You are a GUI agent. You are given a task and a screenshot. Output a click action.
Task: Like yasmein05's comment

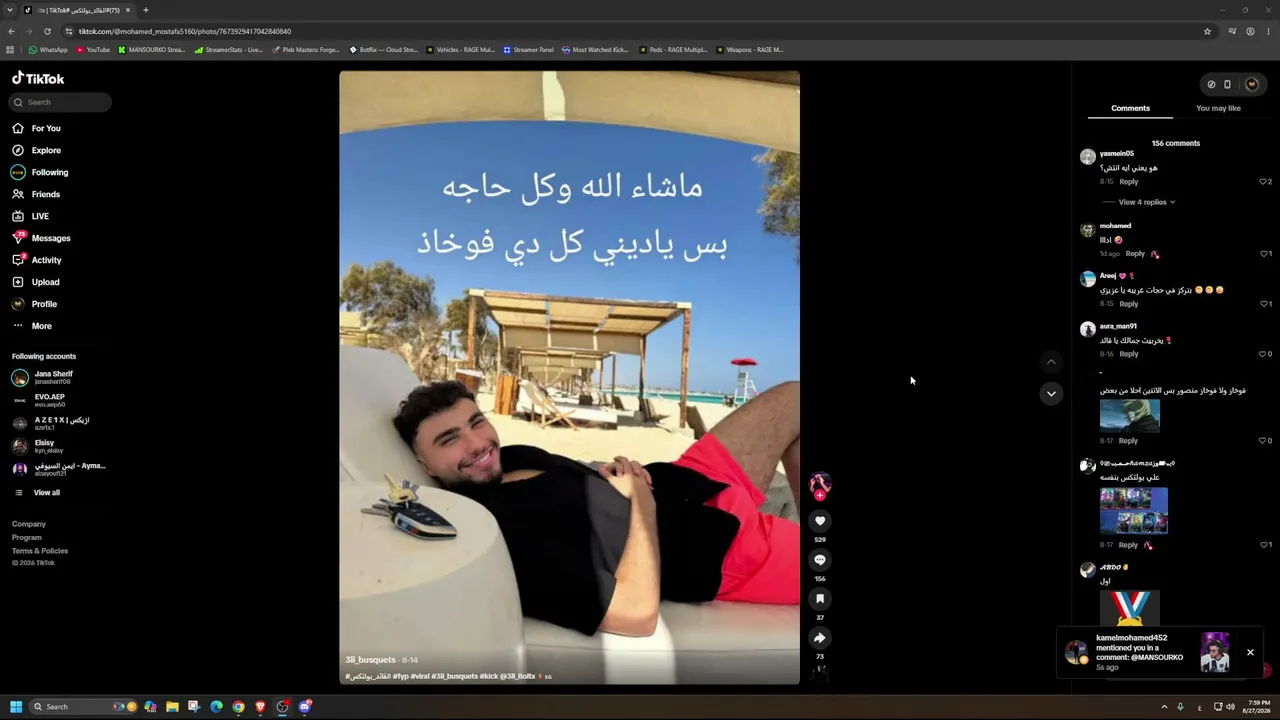click(1265, 181)
